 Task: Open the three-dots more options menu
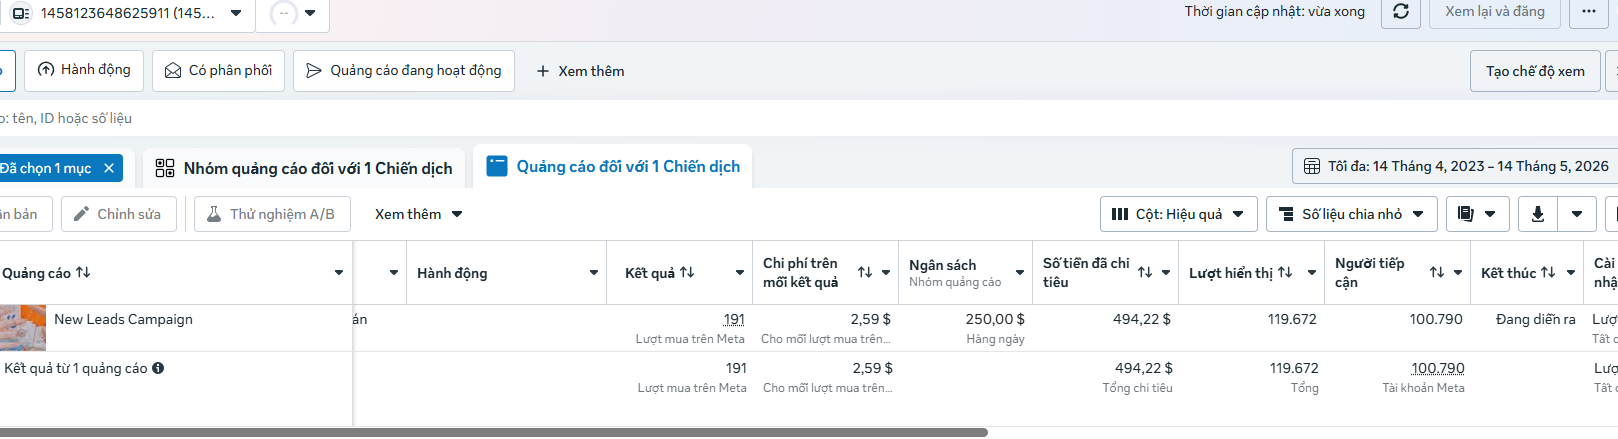click(x=1589, y=12)
